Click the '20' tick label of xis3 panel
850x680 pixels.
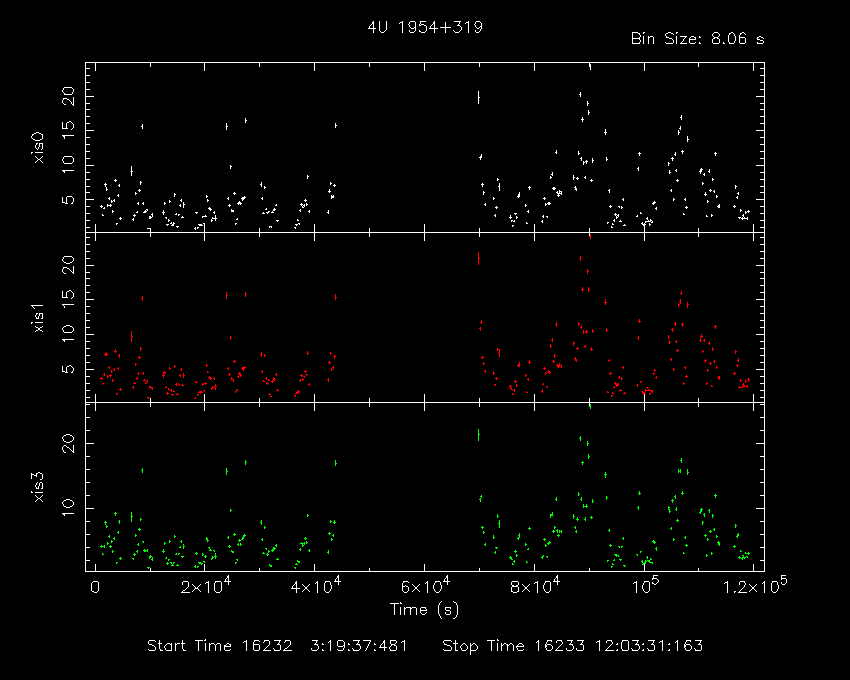coord(69,443)
